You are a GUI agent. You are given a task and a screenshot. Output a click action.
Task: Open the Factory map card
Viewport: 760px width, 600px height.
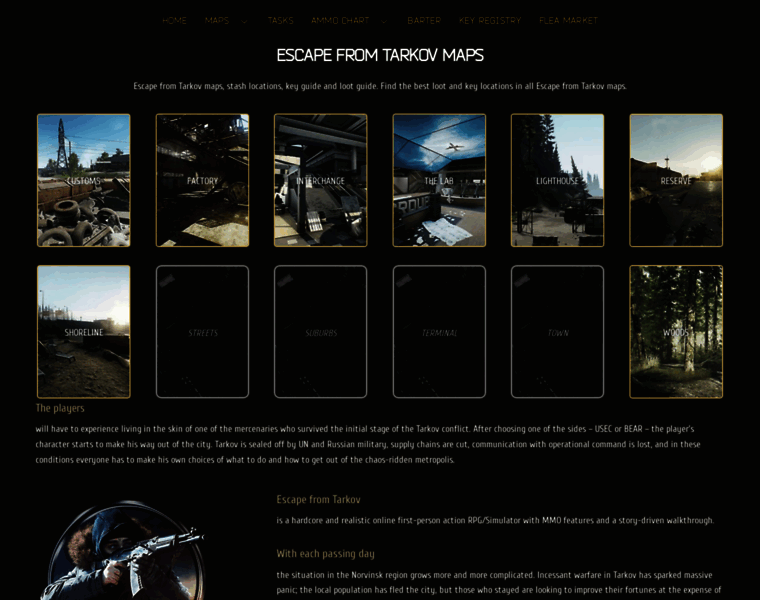[x=202, y=180]
